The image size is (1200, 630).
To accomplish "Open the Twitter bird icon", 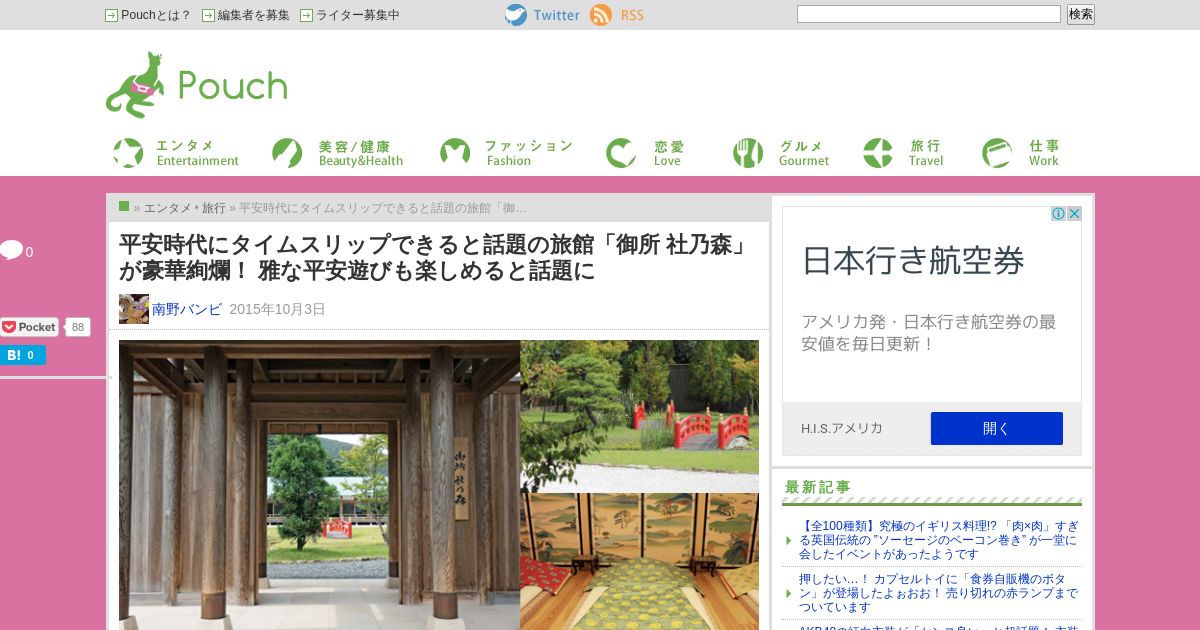I will (x=516, y=15).
